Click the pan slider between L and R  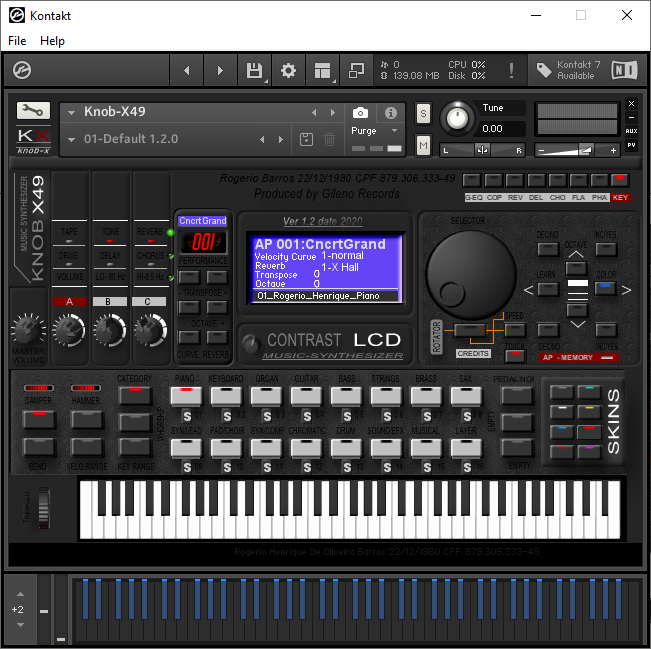[482, 150]
